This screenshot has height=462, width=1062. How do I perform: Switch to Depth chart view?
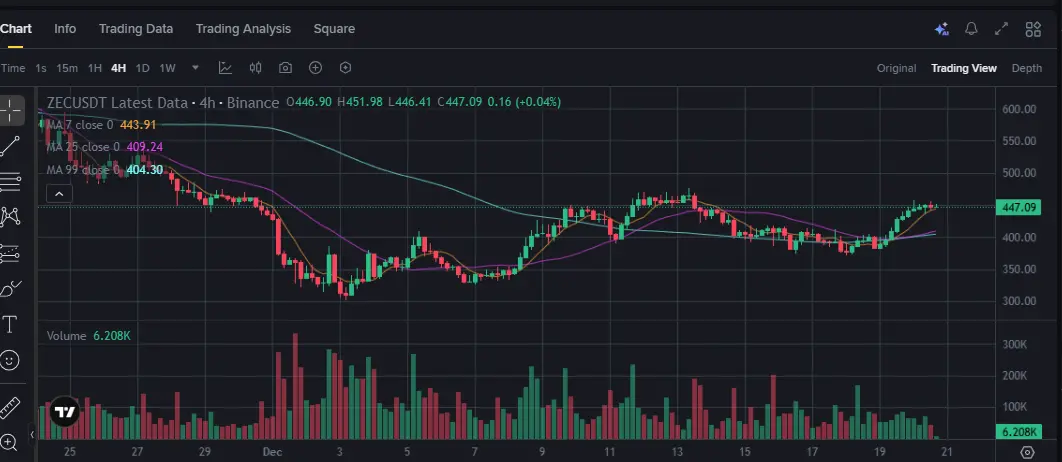1027,68
